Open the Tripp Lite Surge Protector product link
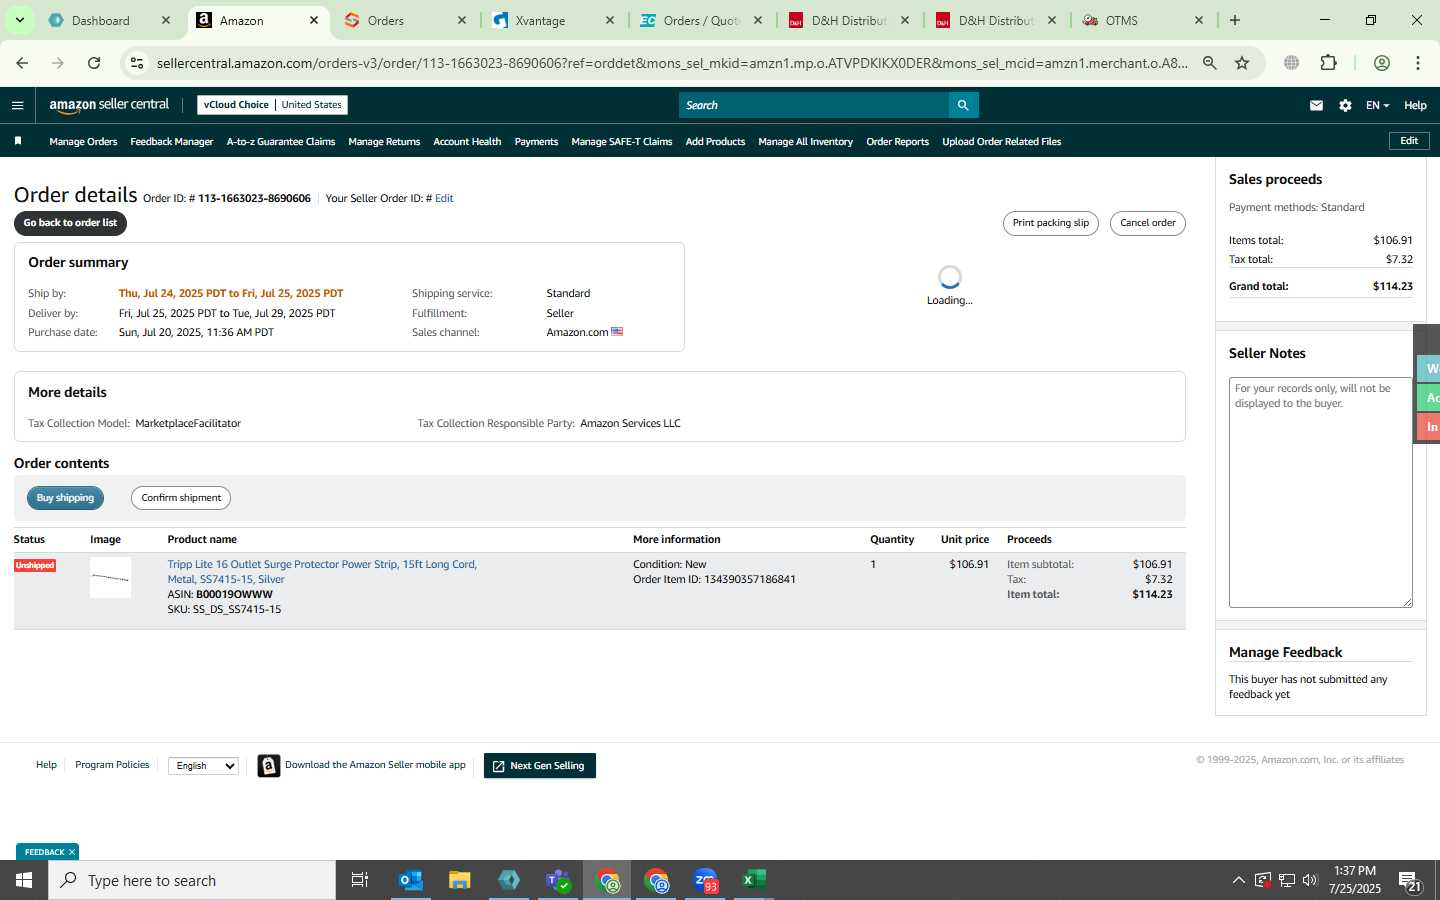This screenshot has width=1440, height=900. [322, 572]
